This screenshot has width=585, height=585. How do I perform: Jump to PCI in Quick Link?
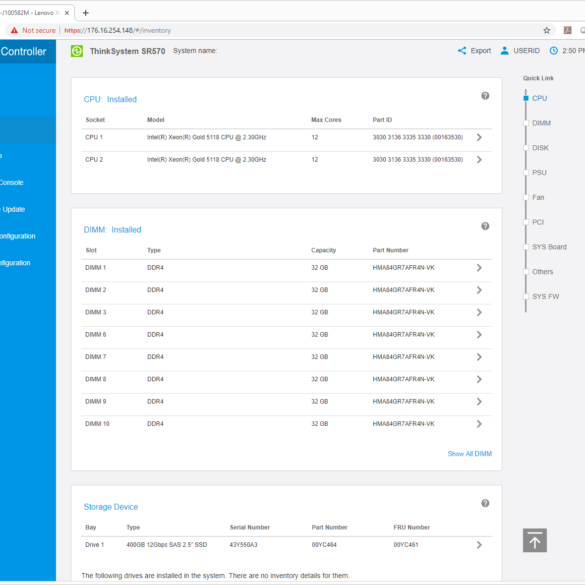tap(538, 222)
